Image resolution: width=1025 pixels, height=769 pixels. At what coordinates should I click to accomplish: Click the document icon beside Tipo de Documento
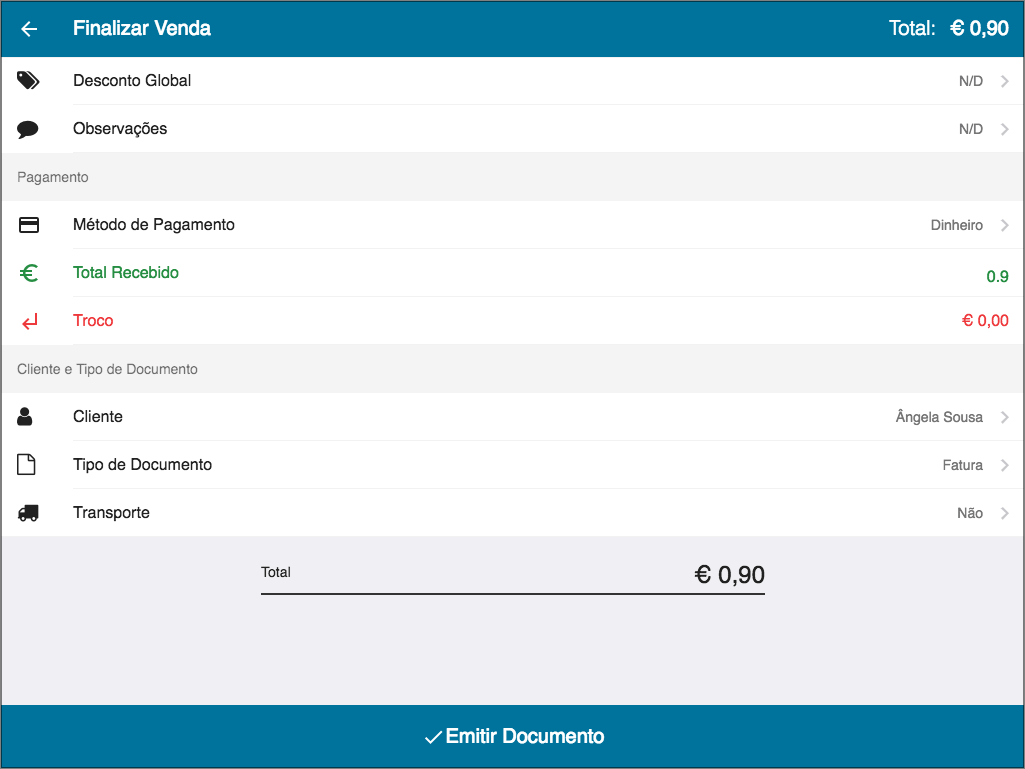(x=28, y=464)
